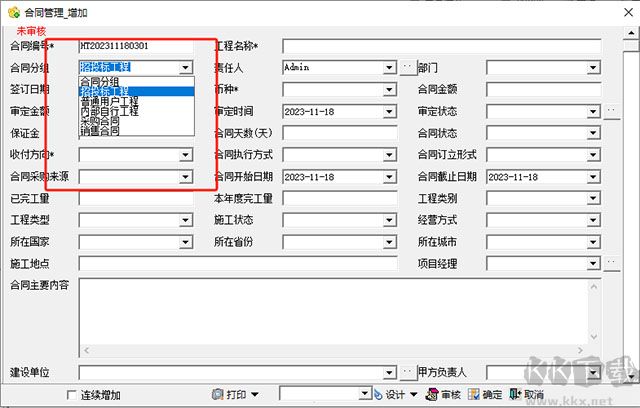This screenshot has height=408, width=640.
Task: Pick 销售合同 from the list
Action: pyautogui.click(x=136, y=131)
